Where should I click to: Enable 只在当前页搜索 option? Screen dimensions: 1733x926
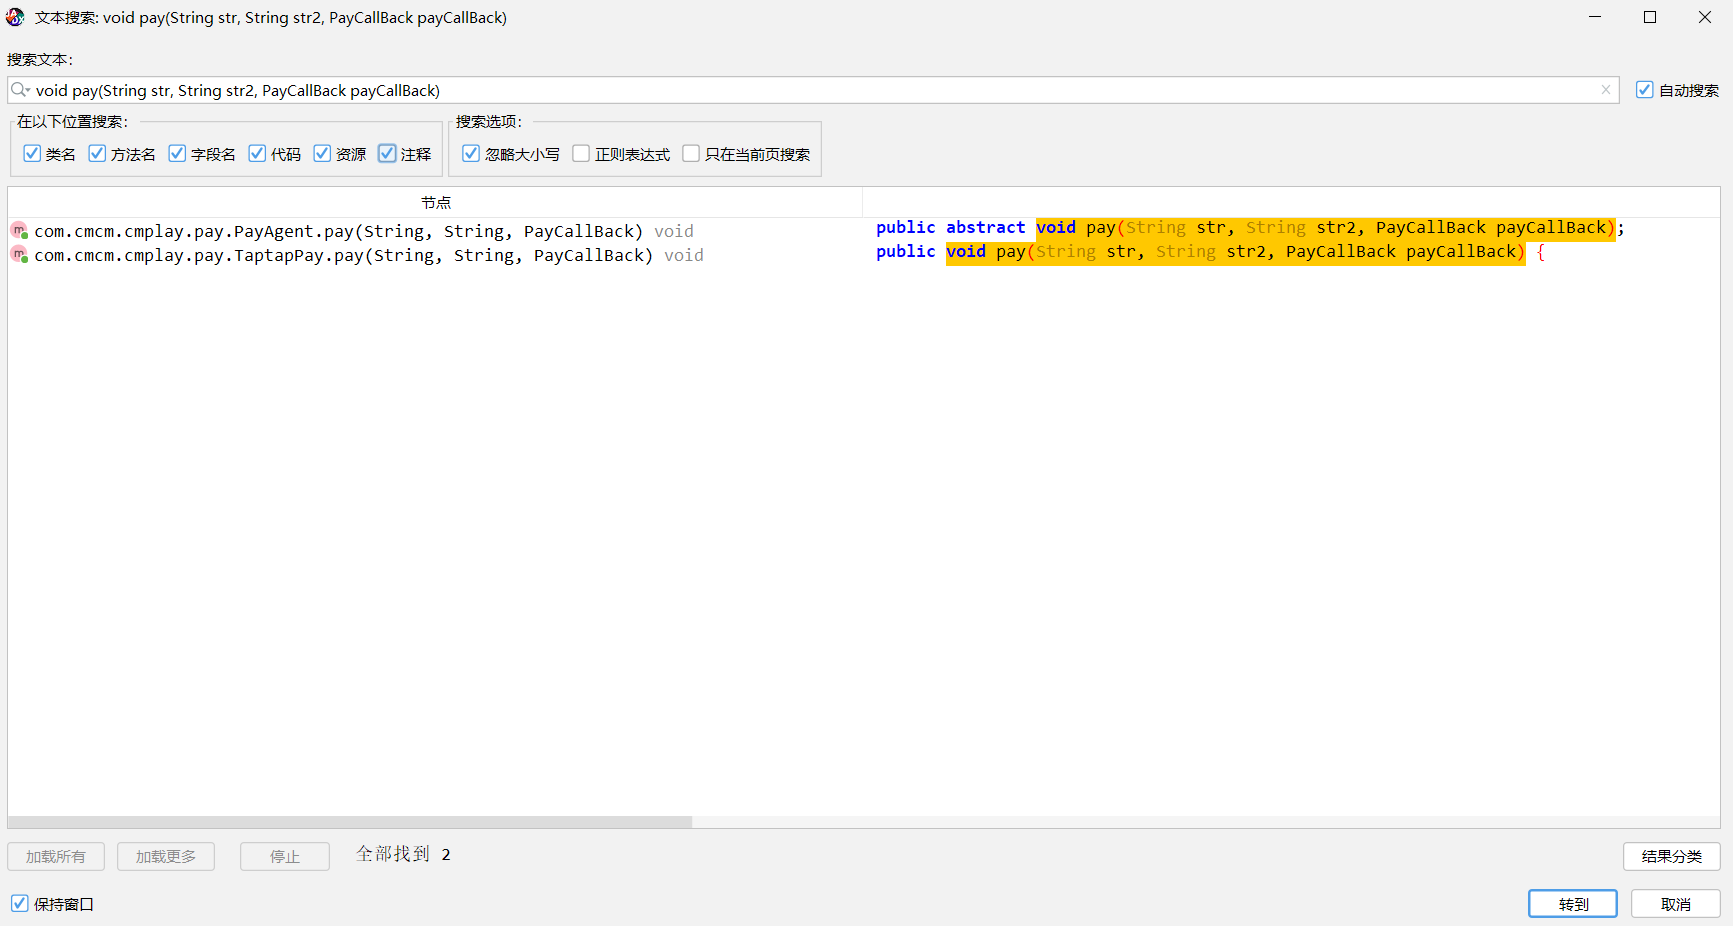coord(691,154)
